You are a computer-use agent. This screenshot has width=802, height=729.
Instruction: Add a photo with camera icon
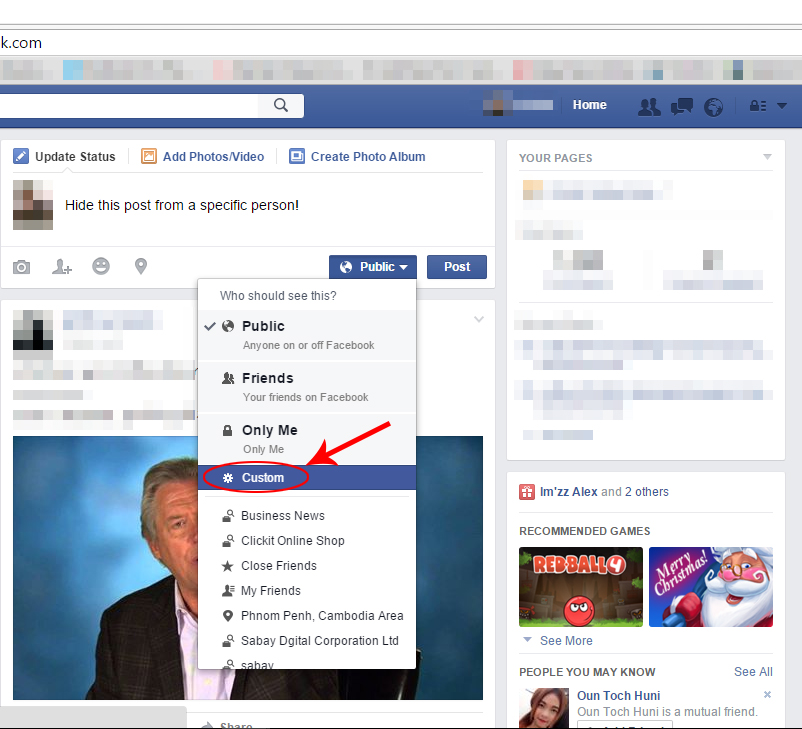pyautogui.click(x=21, y=267)
